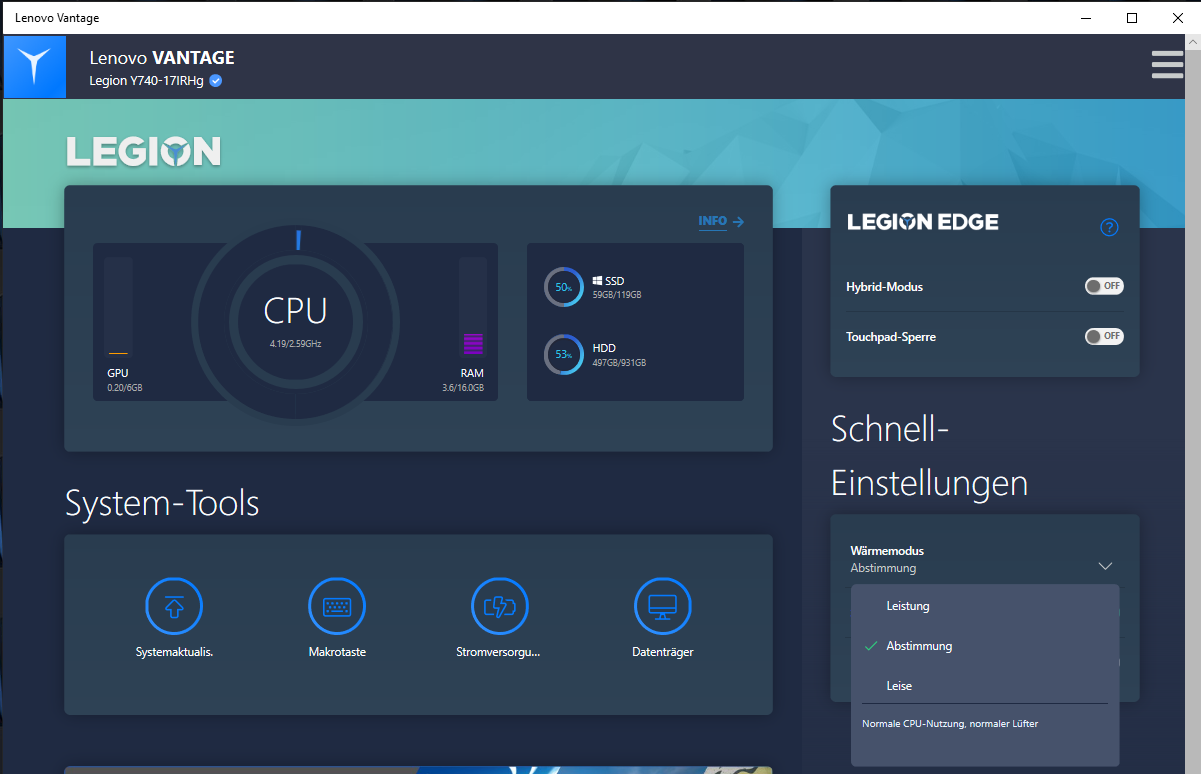The image size is (1201, 774).
Task: Click the Makrotaste label
Action: (337, 652)
